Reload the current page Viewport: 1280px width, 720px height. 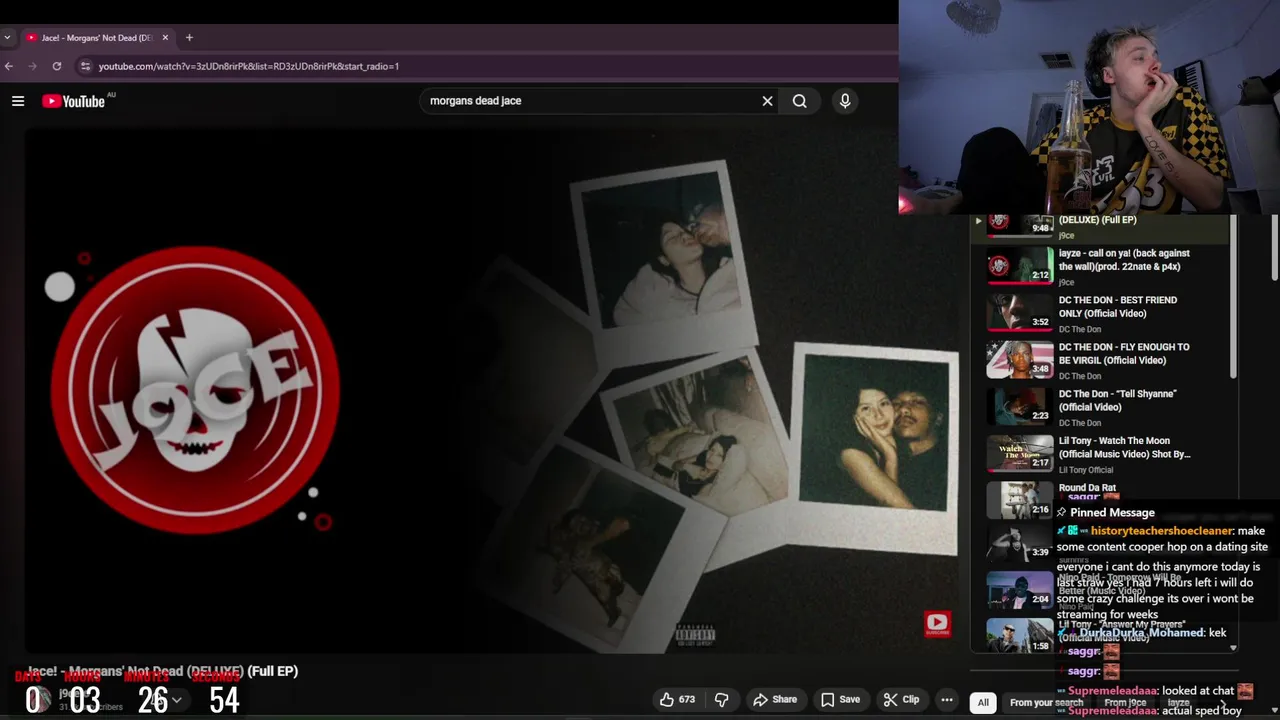click(57, 66)
